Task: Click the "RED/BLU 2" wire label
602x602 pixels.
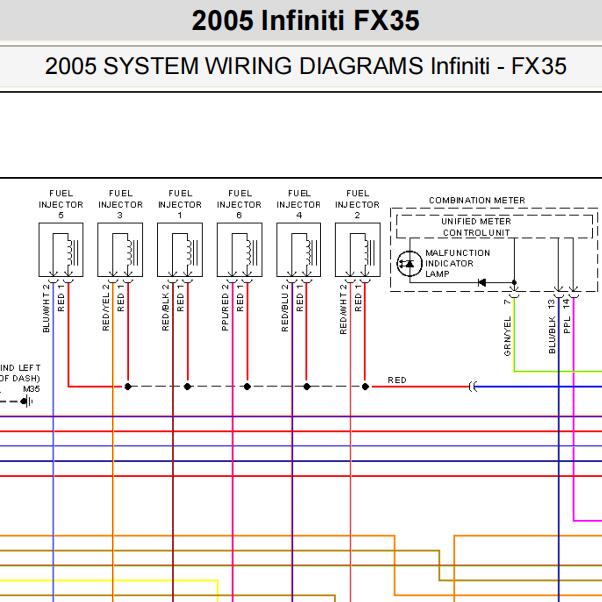Action: 285,308
